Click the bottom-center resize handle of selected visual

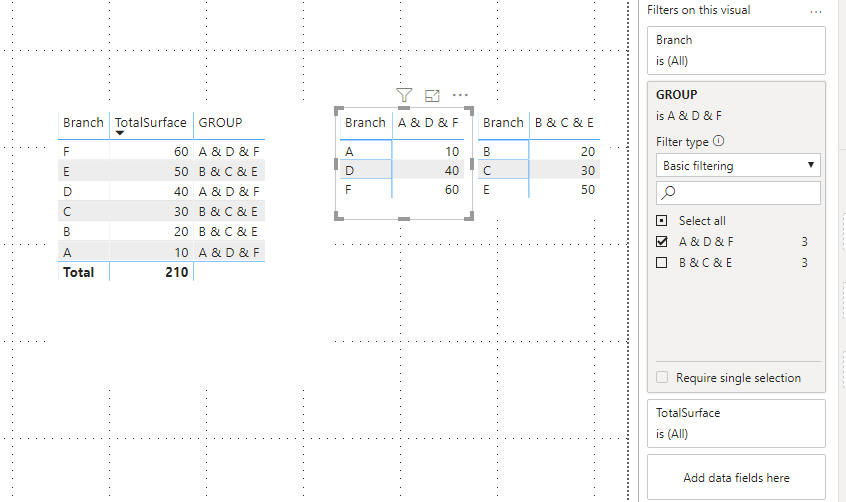pyautogui.click(x=404, y=219)
